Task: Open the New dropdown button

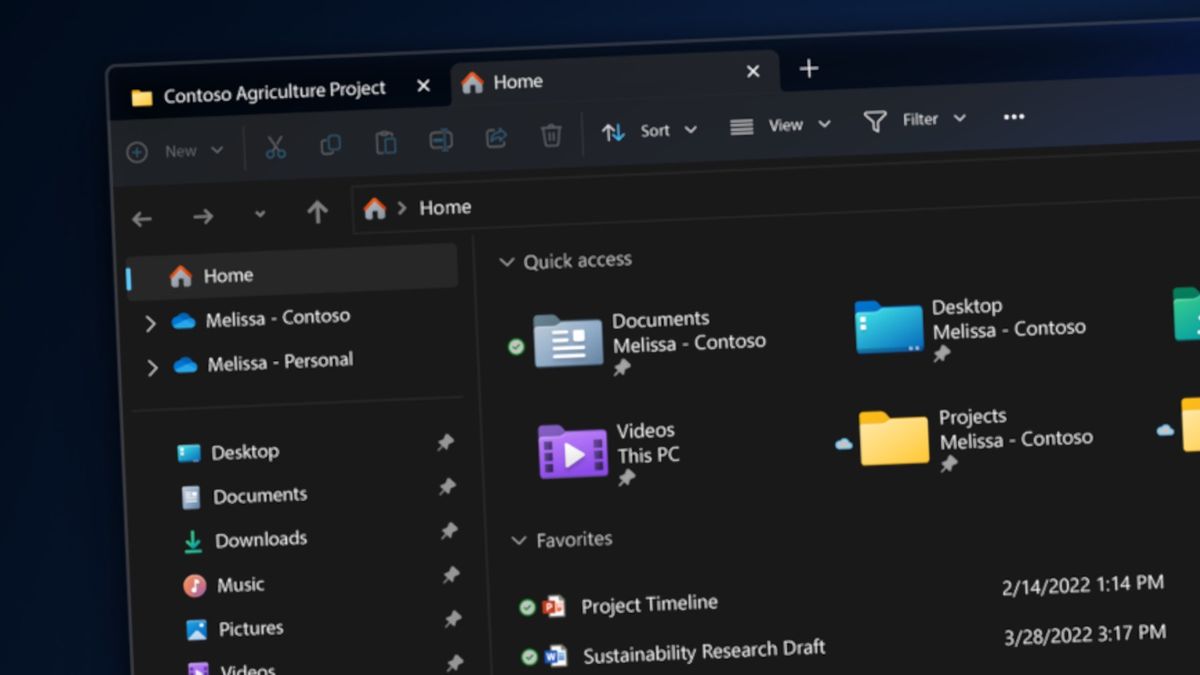Action: pos(176,152)
